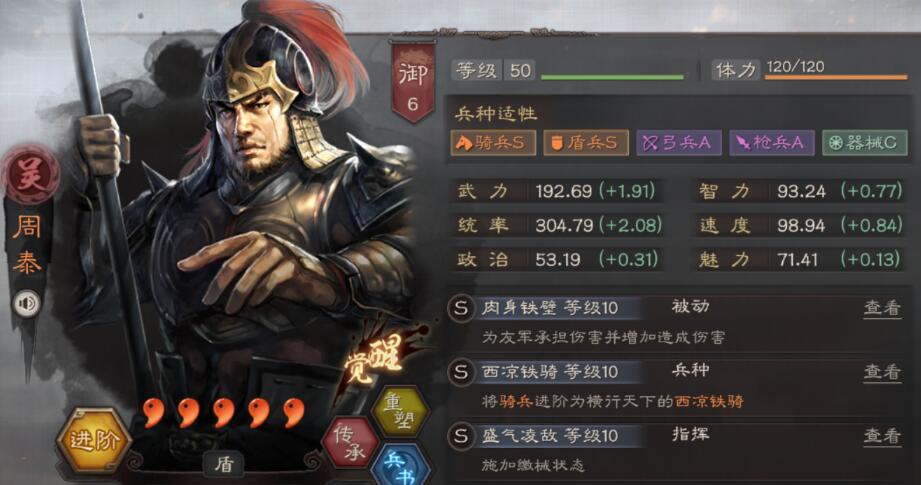Click the red 吴 faction emblem
Screen dimensions: 921x485
pos(31,174)
